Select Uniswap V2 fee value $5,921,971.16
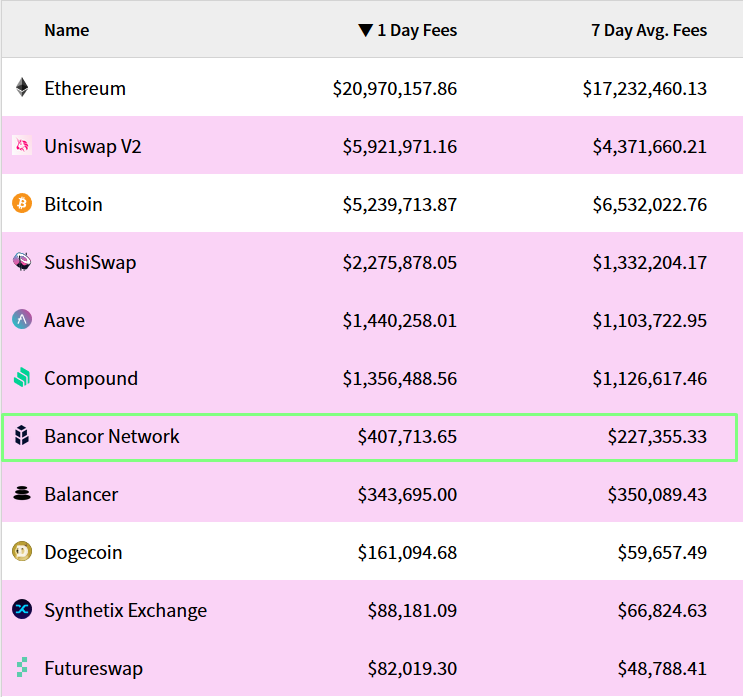 pyautogui.click(x=400, y=146)
